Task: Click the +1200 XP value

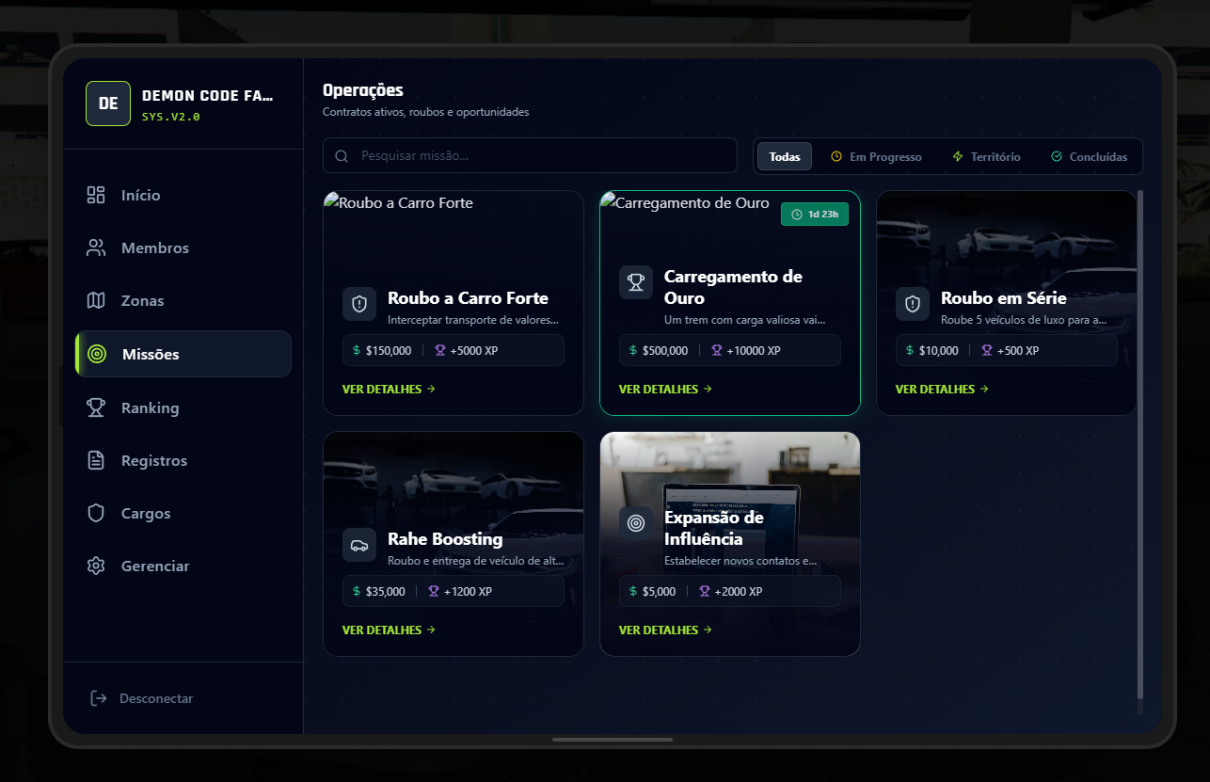Action: pos(468,592)
